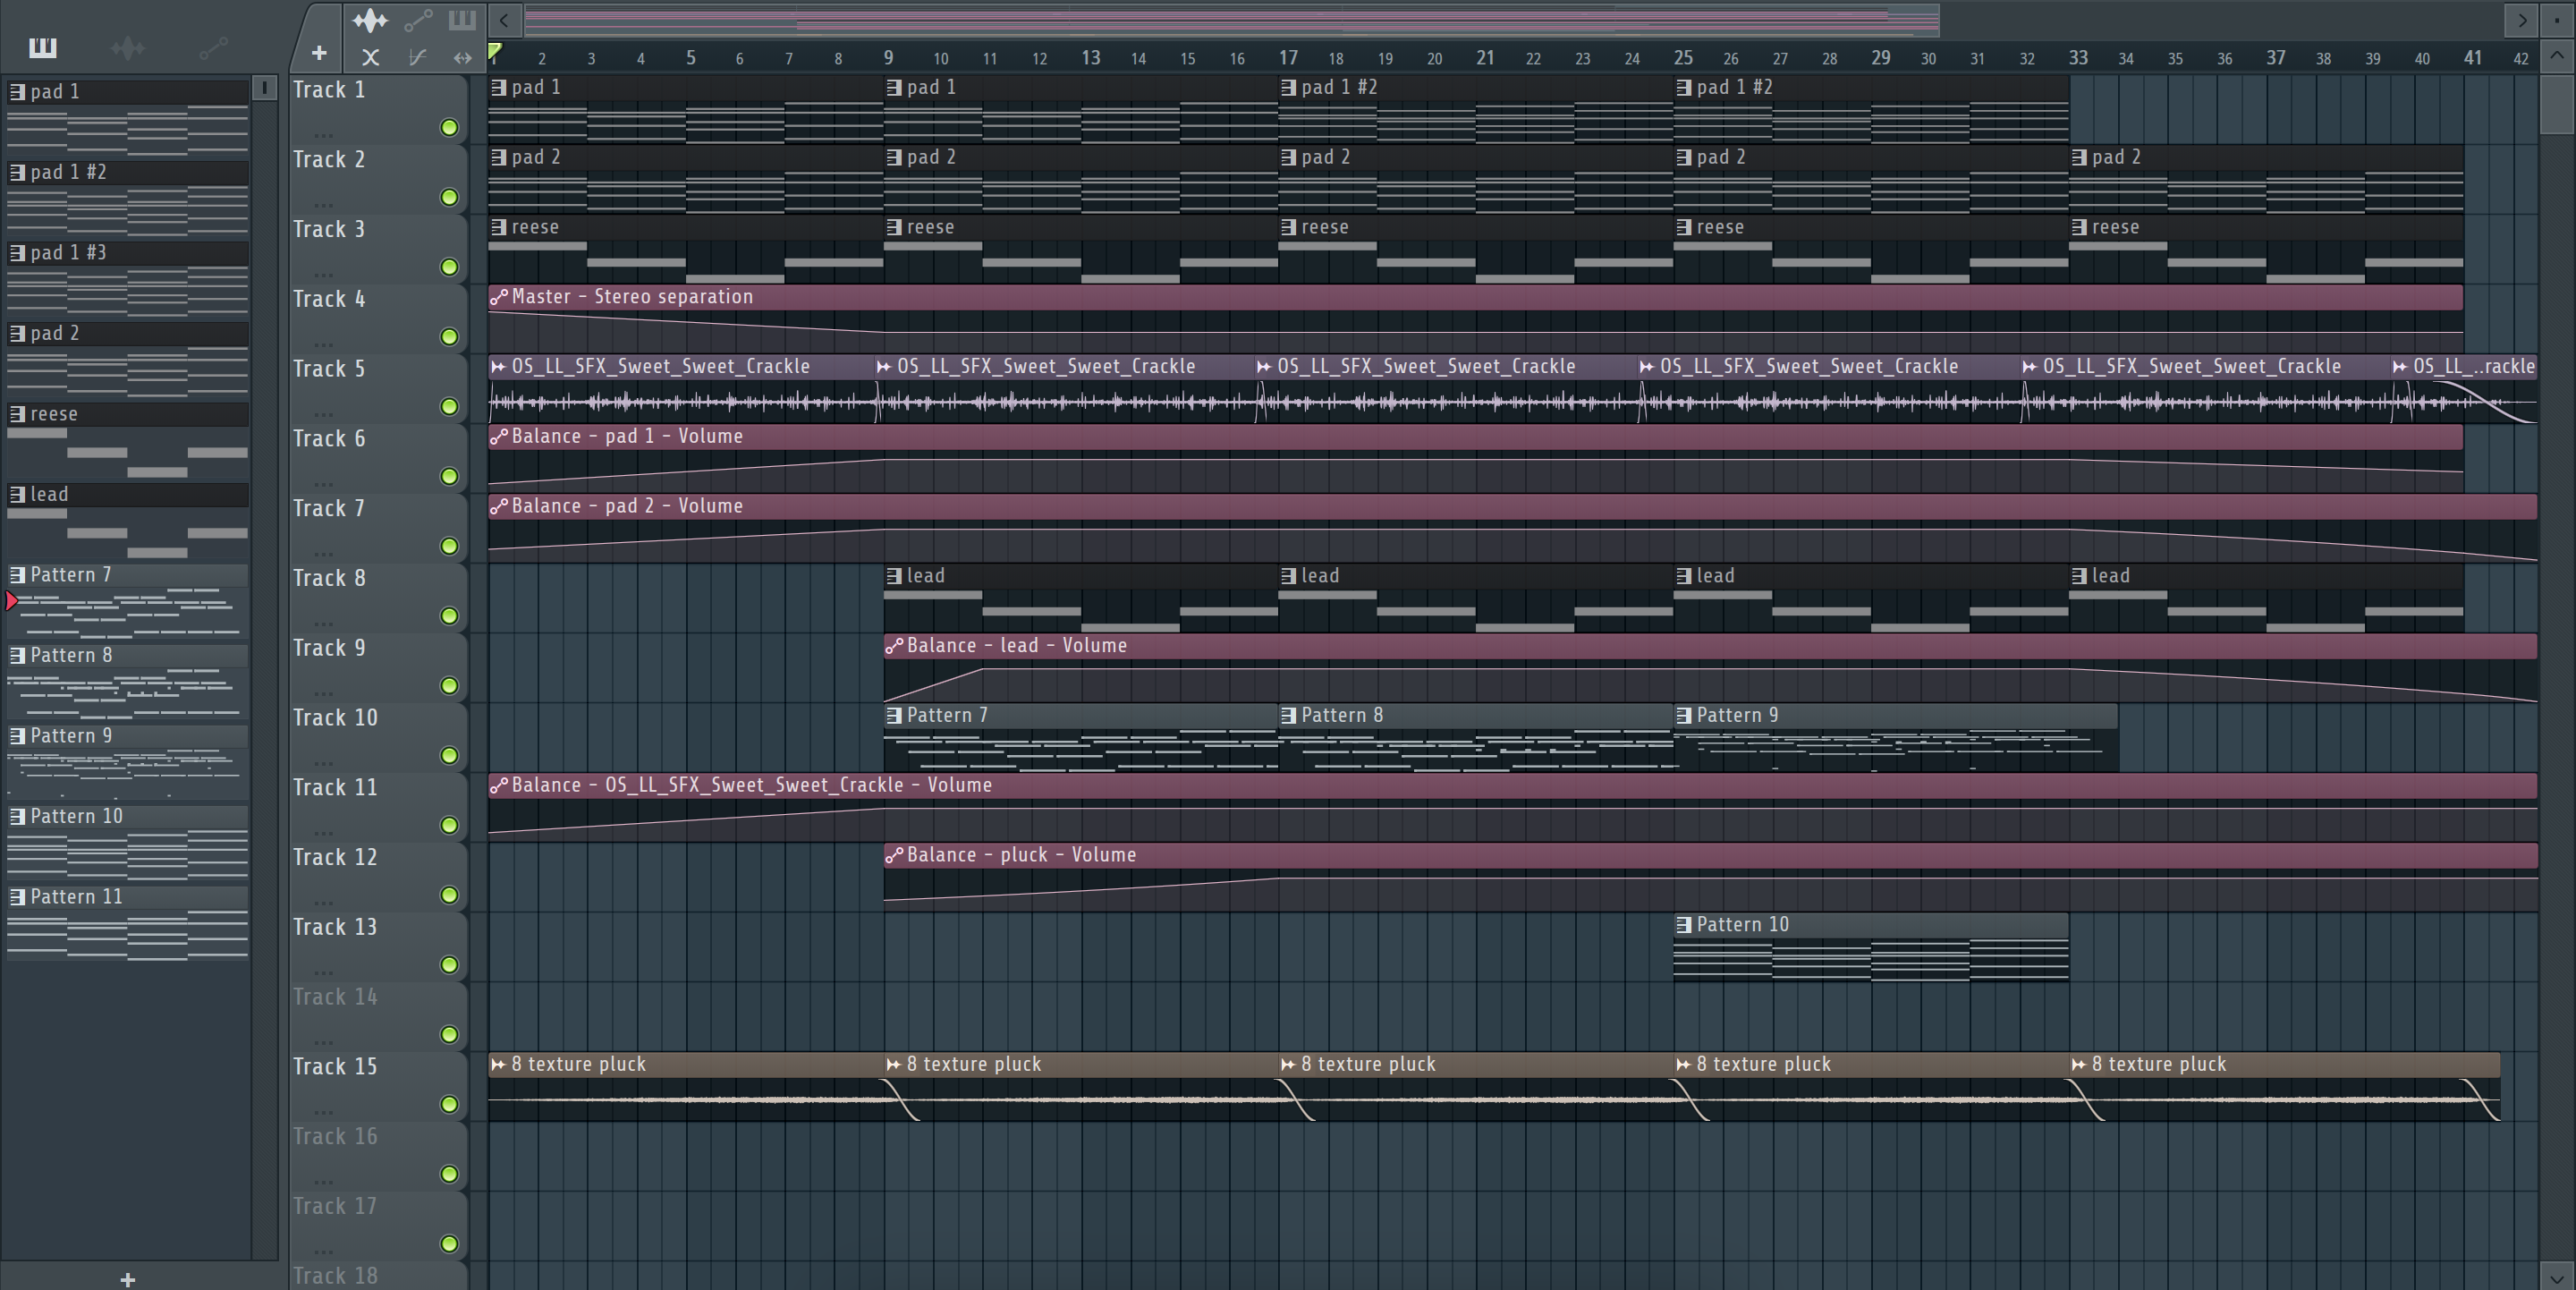
Task: Show audio clips in the picker panel
Action: [128, 47]
